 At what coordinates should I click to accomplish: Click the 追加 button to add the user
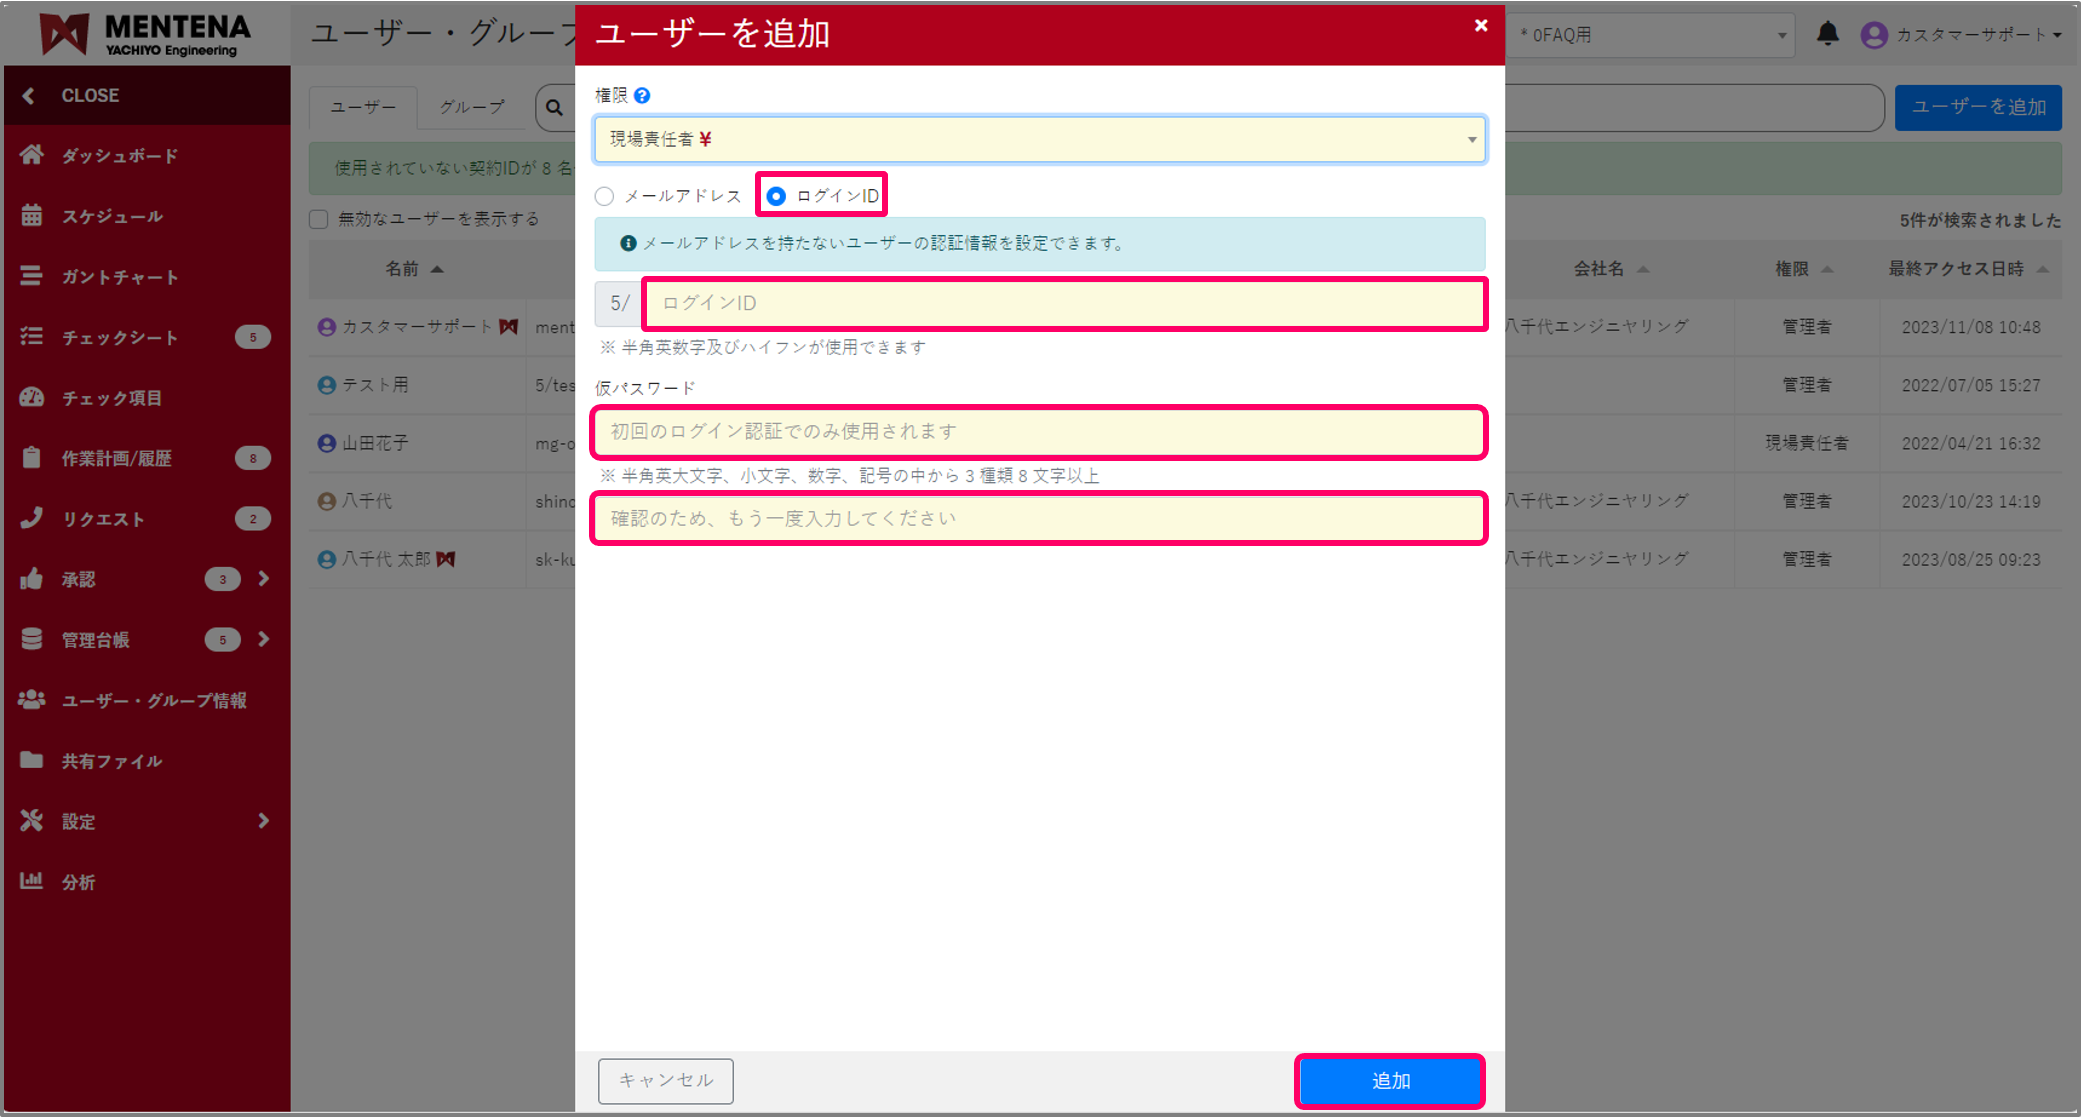click(x=1390, y=1081)
